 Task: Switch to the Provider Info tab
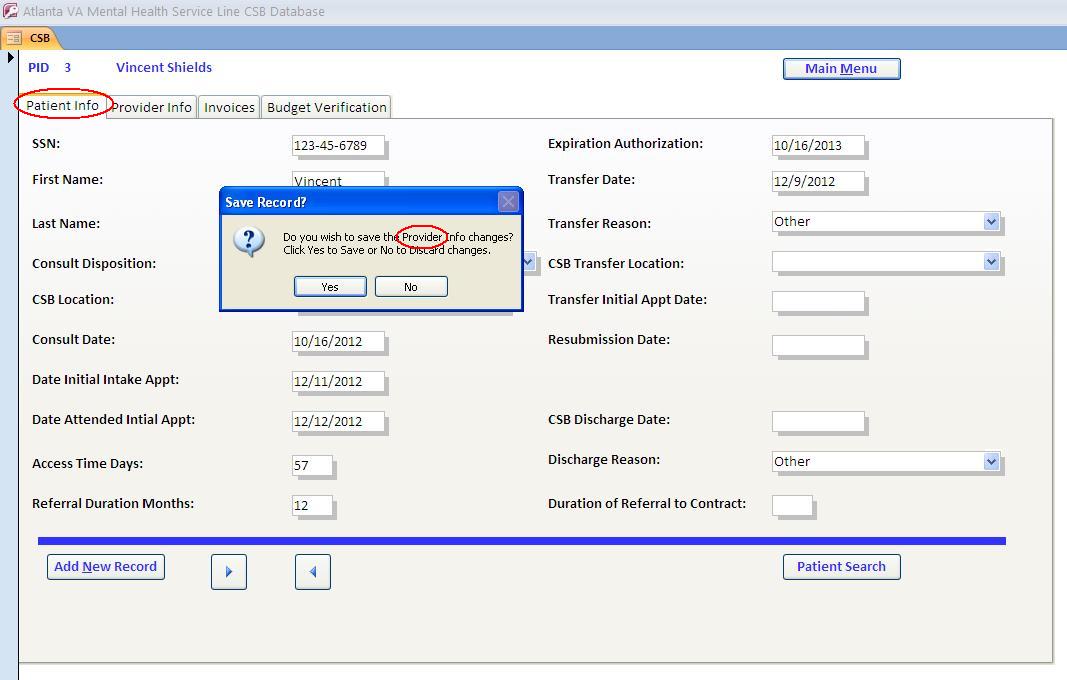coord(150,107)
